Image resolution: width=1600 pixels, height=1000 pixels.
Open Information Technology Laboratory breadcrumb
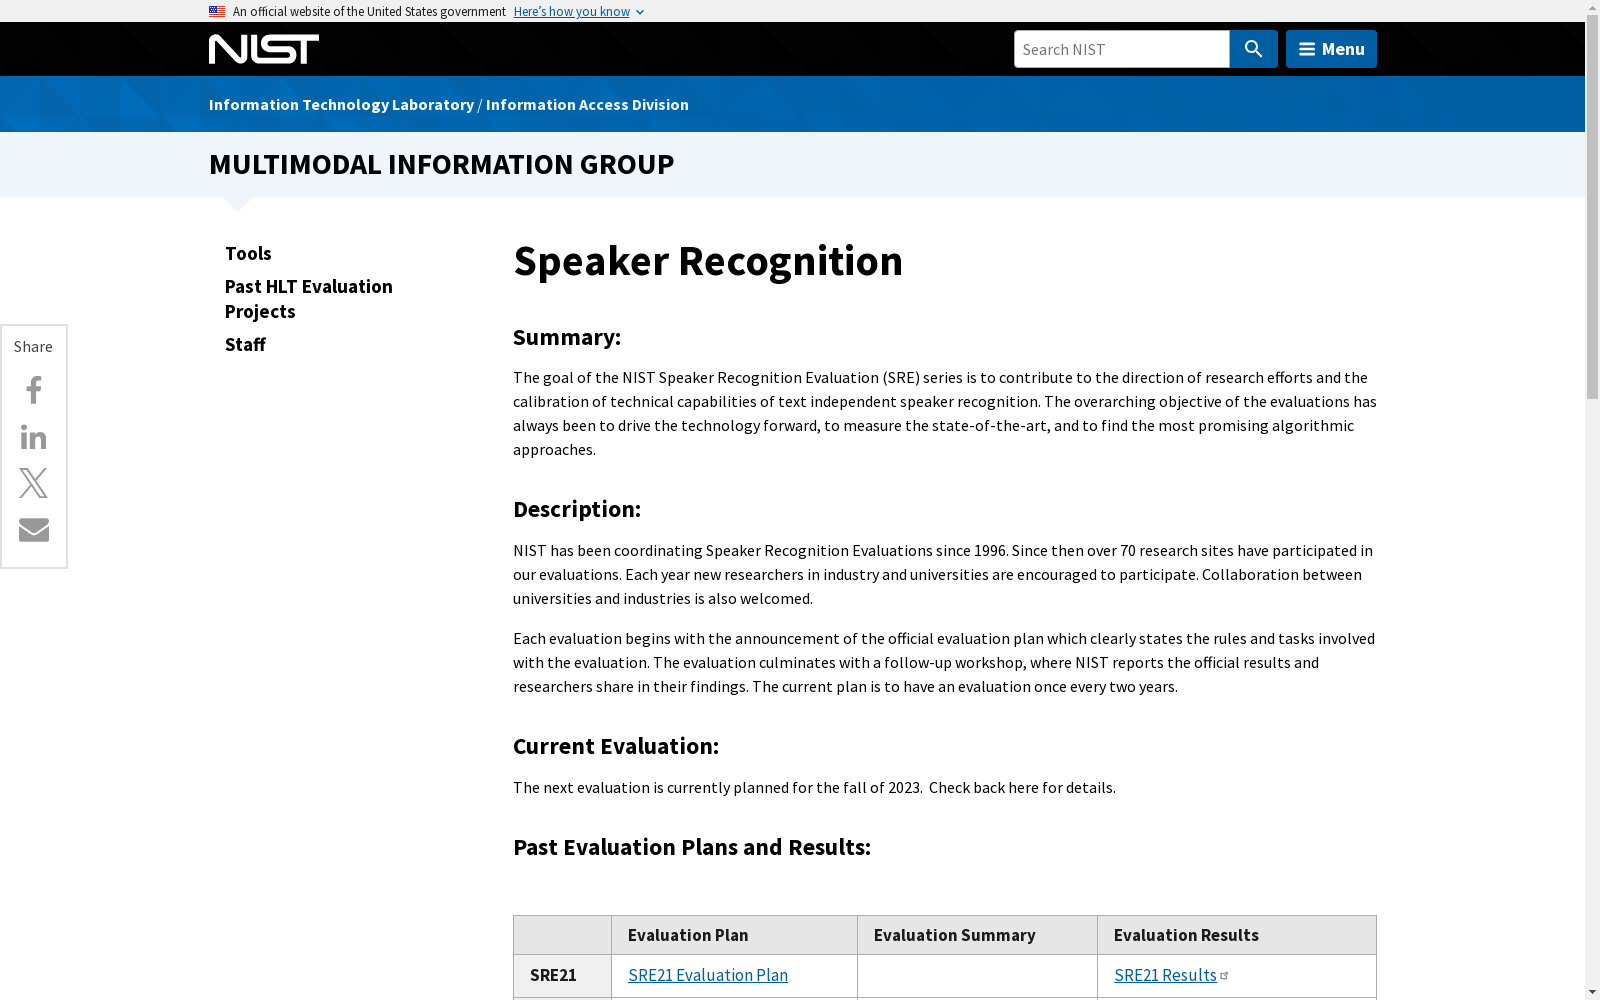pyautogui.click(x=341, y=104)
